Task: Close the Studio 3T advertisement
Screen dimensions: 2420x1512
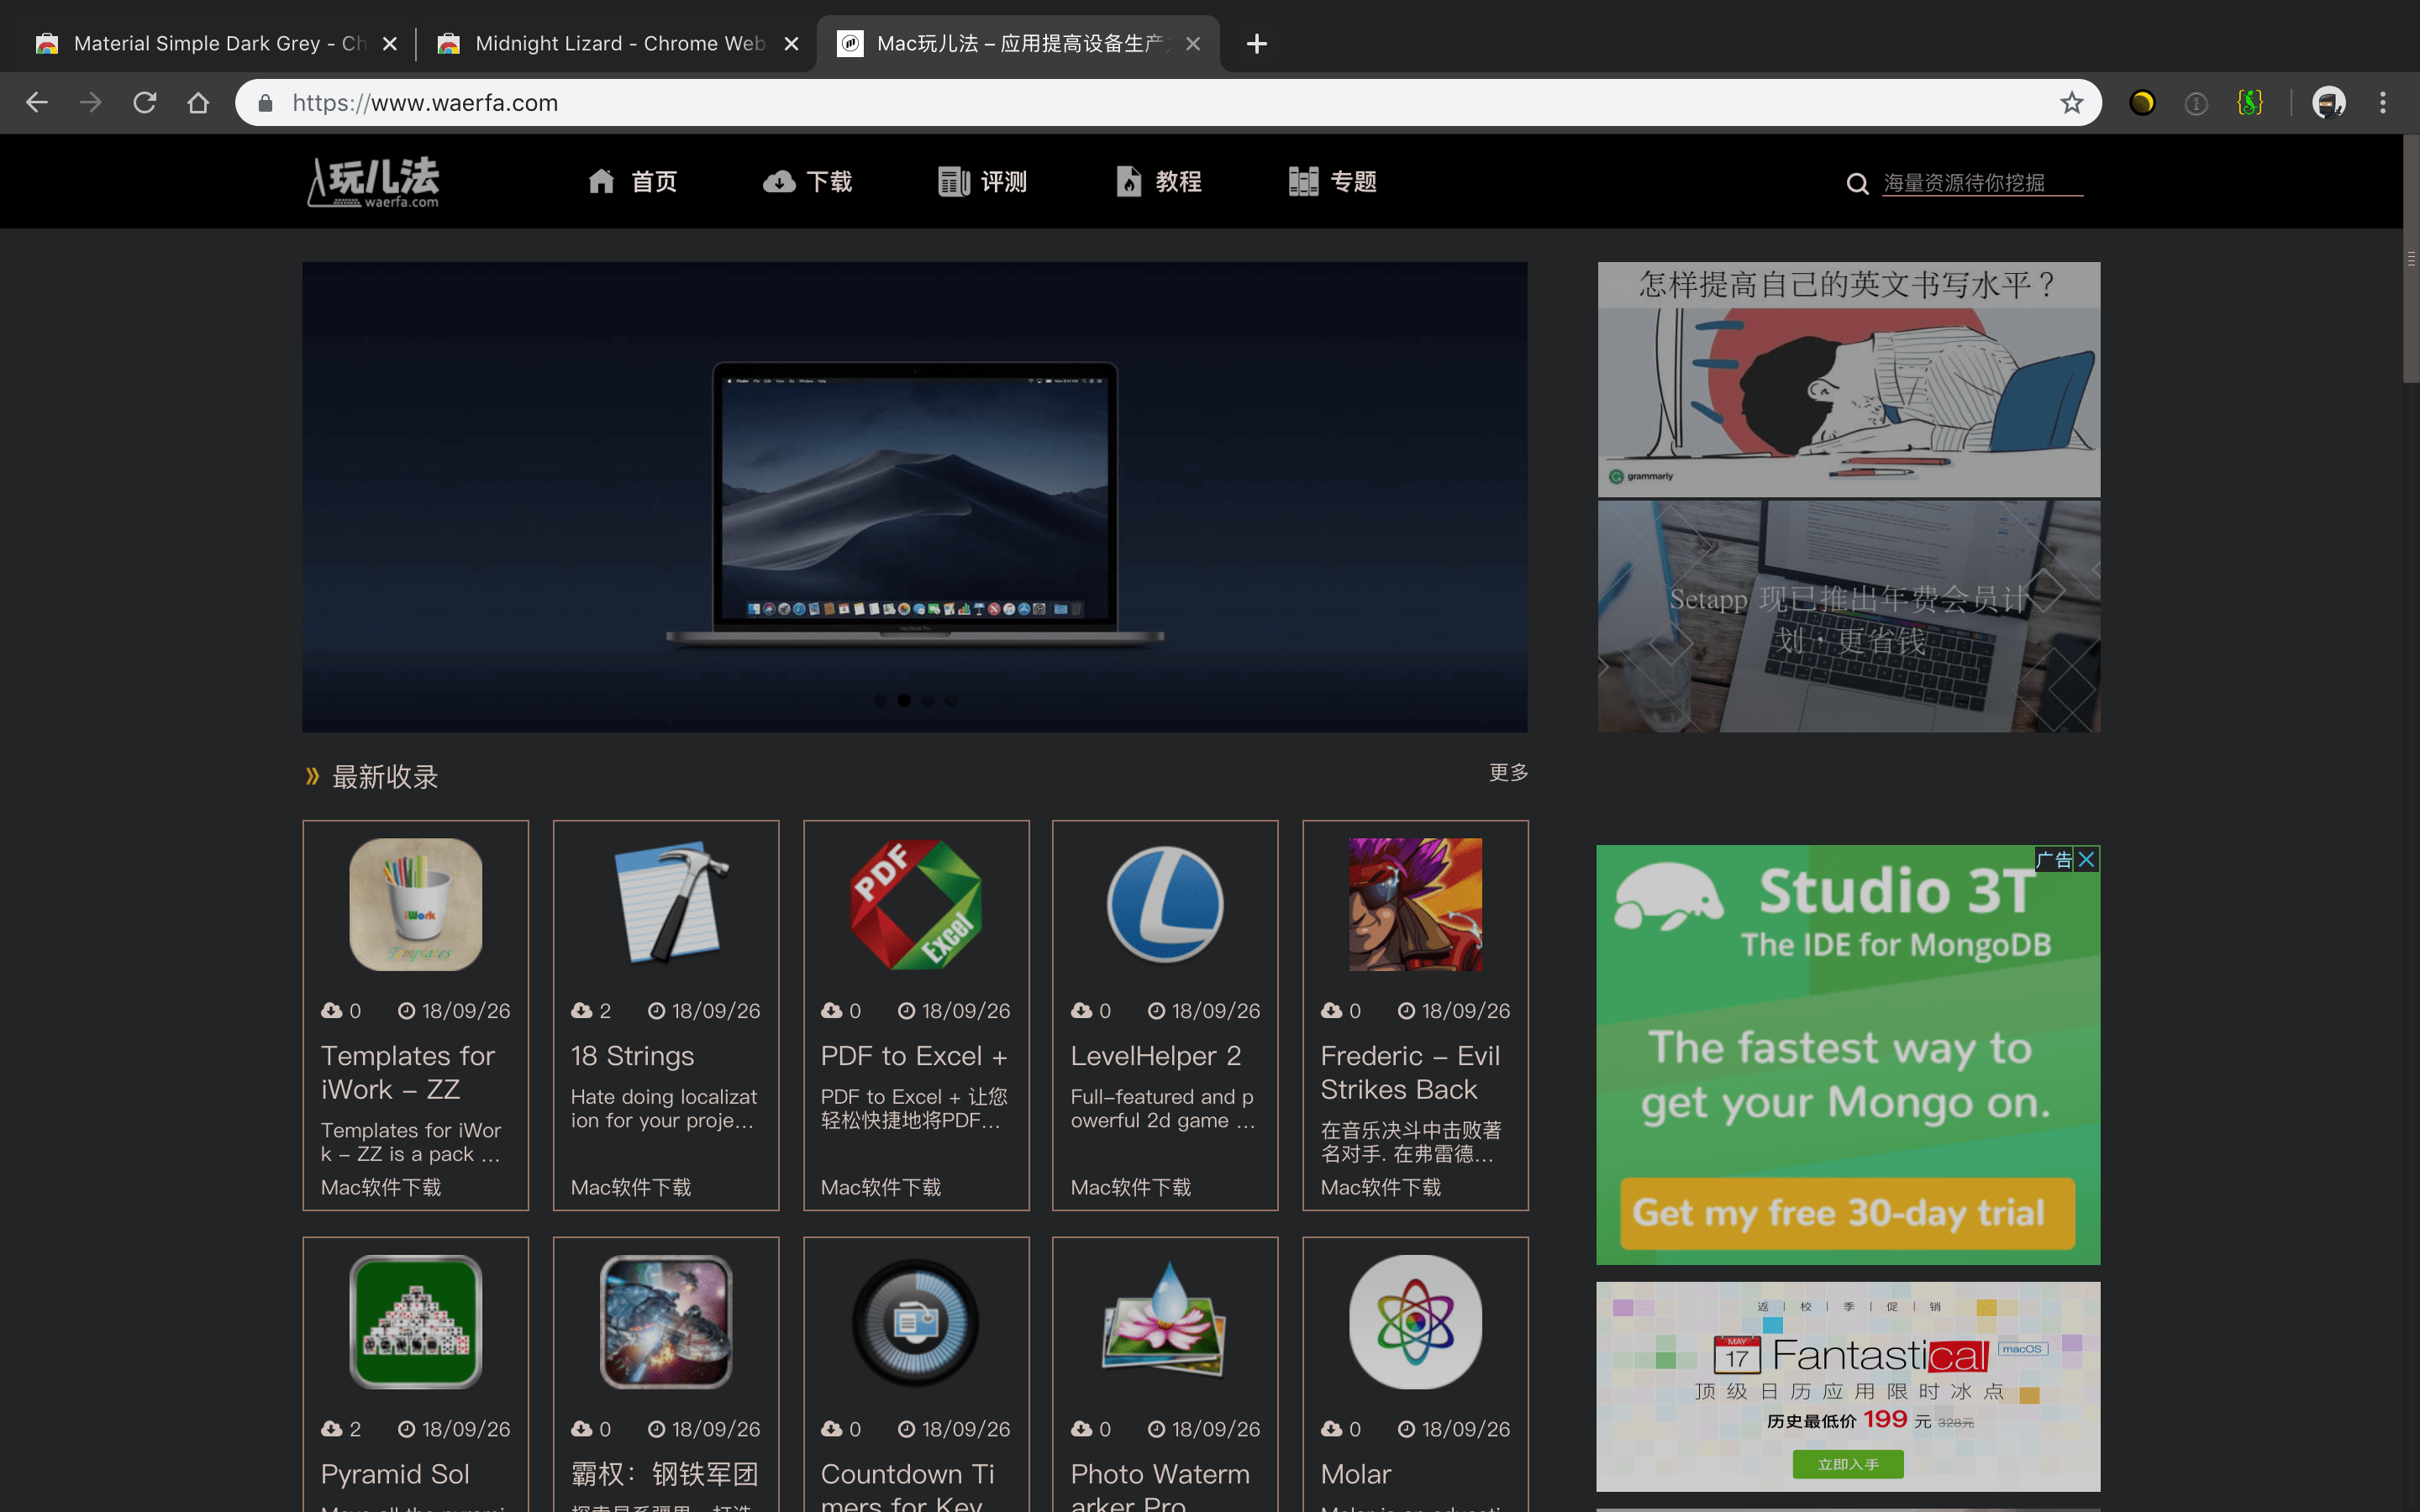Action: (2086, 859)
